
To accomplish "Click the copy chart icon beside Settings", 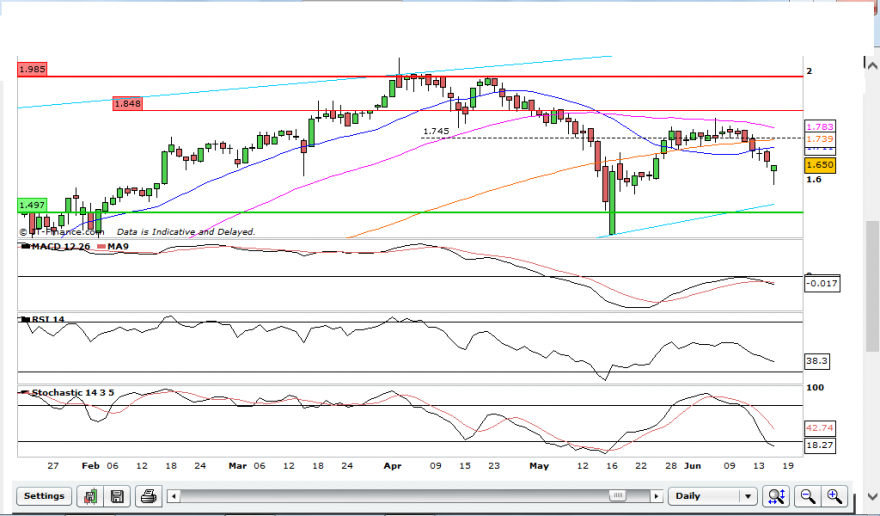I will 90,496.
